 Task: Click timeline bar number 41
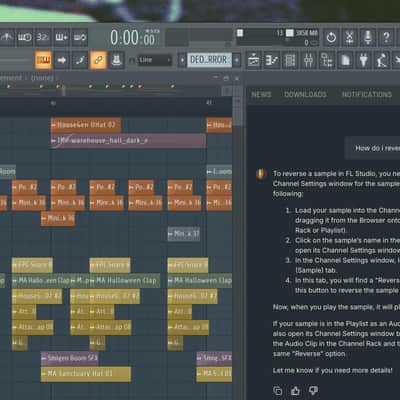(208, 103)
